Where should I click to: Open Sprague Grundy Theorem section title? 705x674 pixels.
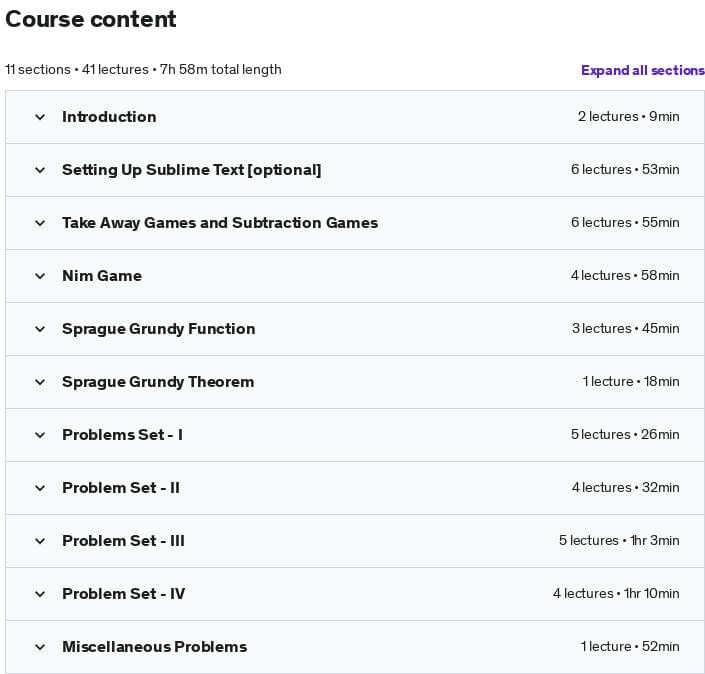158,382
